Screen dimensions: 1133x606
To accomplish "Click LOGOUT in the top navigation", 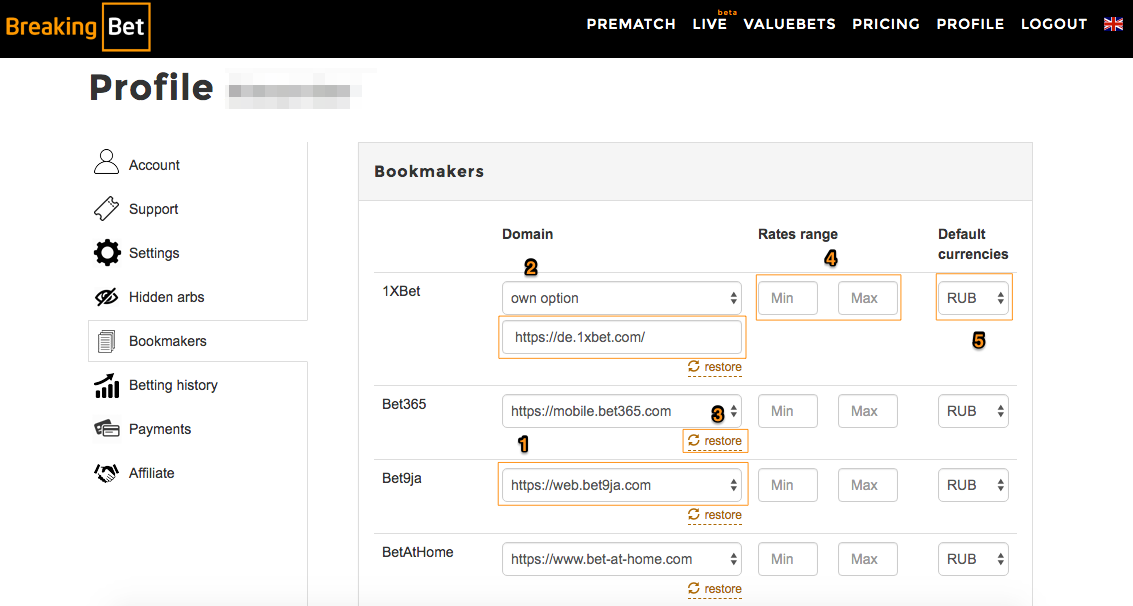I will pos(1054,25).
